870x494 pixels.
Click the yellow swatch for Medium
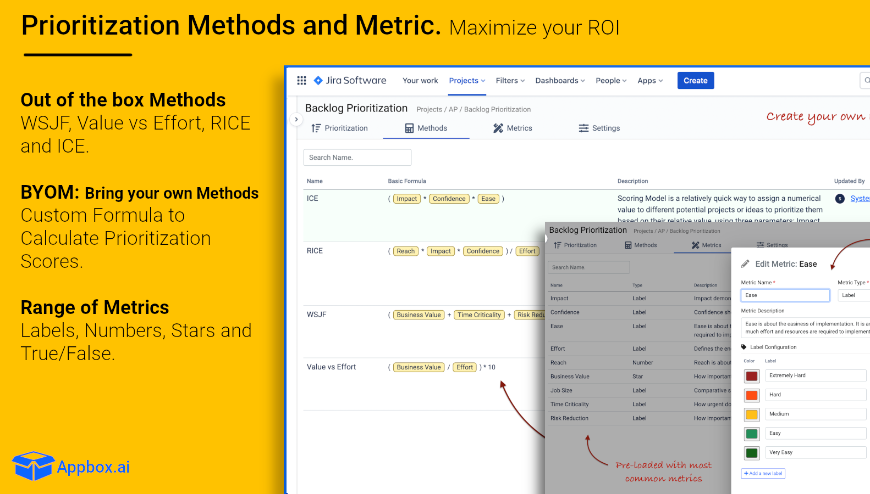click(751, 415)
